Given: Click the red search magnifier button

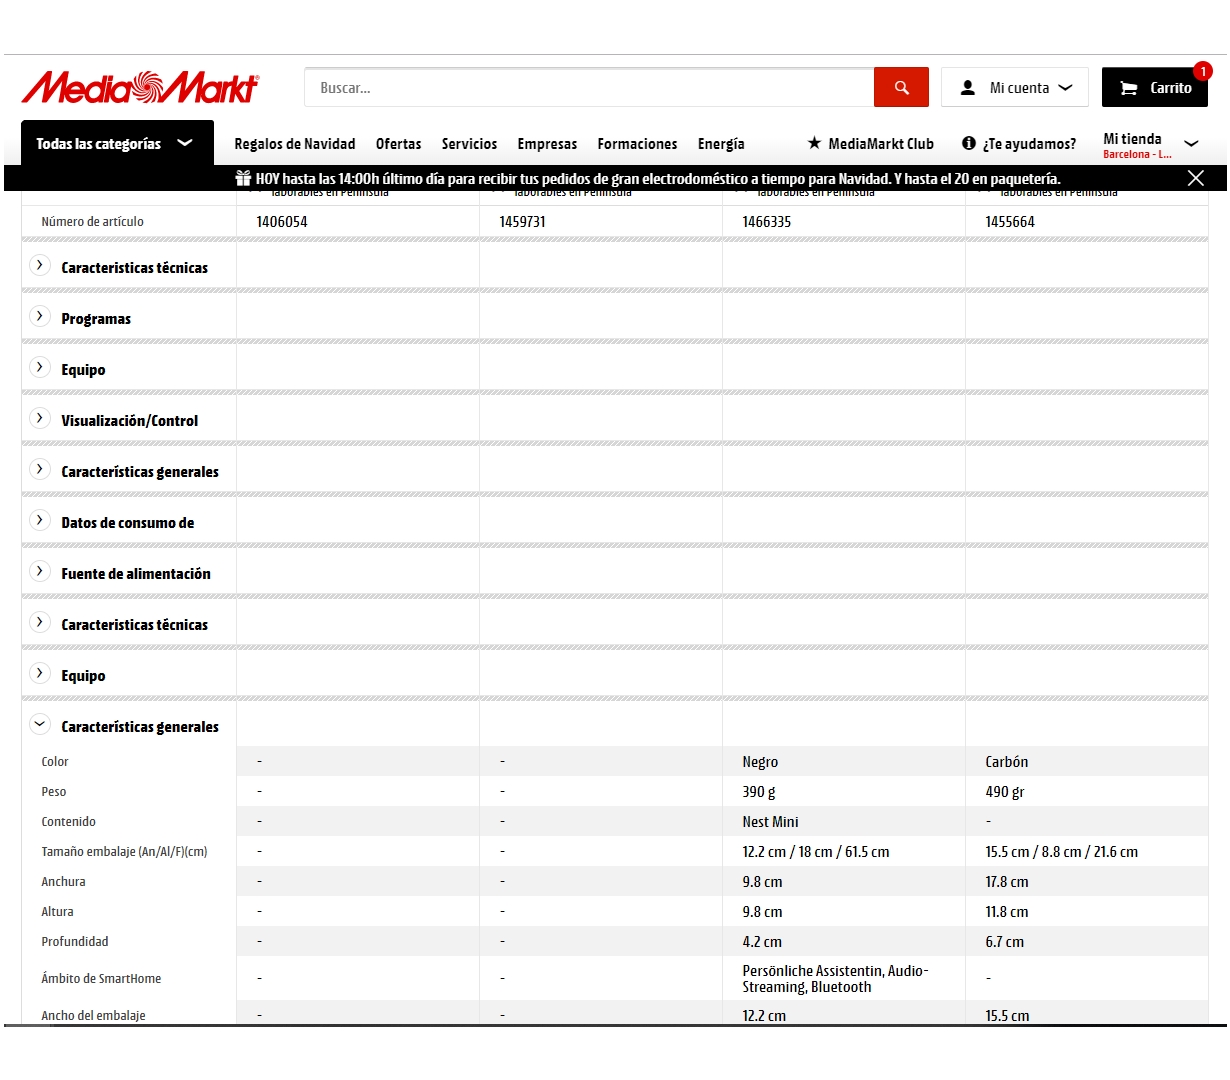Looking at the screenshot, I should (x=901, y=88).
